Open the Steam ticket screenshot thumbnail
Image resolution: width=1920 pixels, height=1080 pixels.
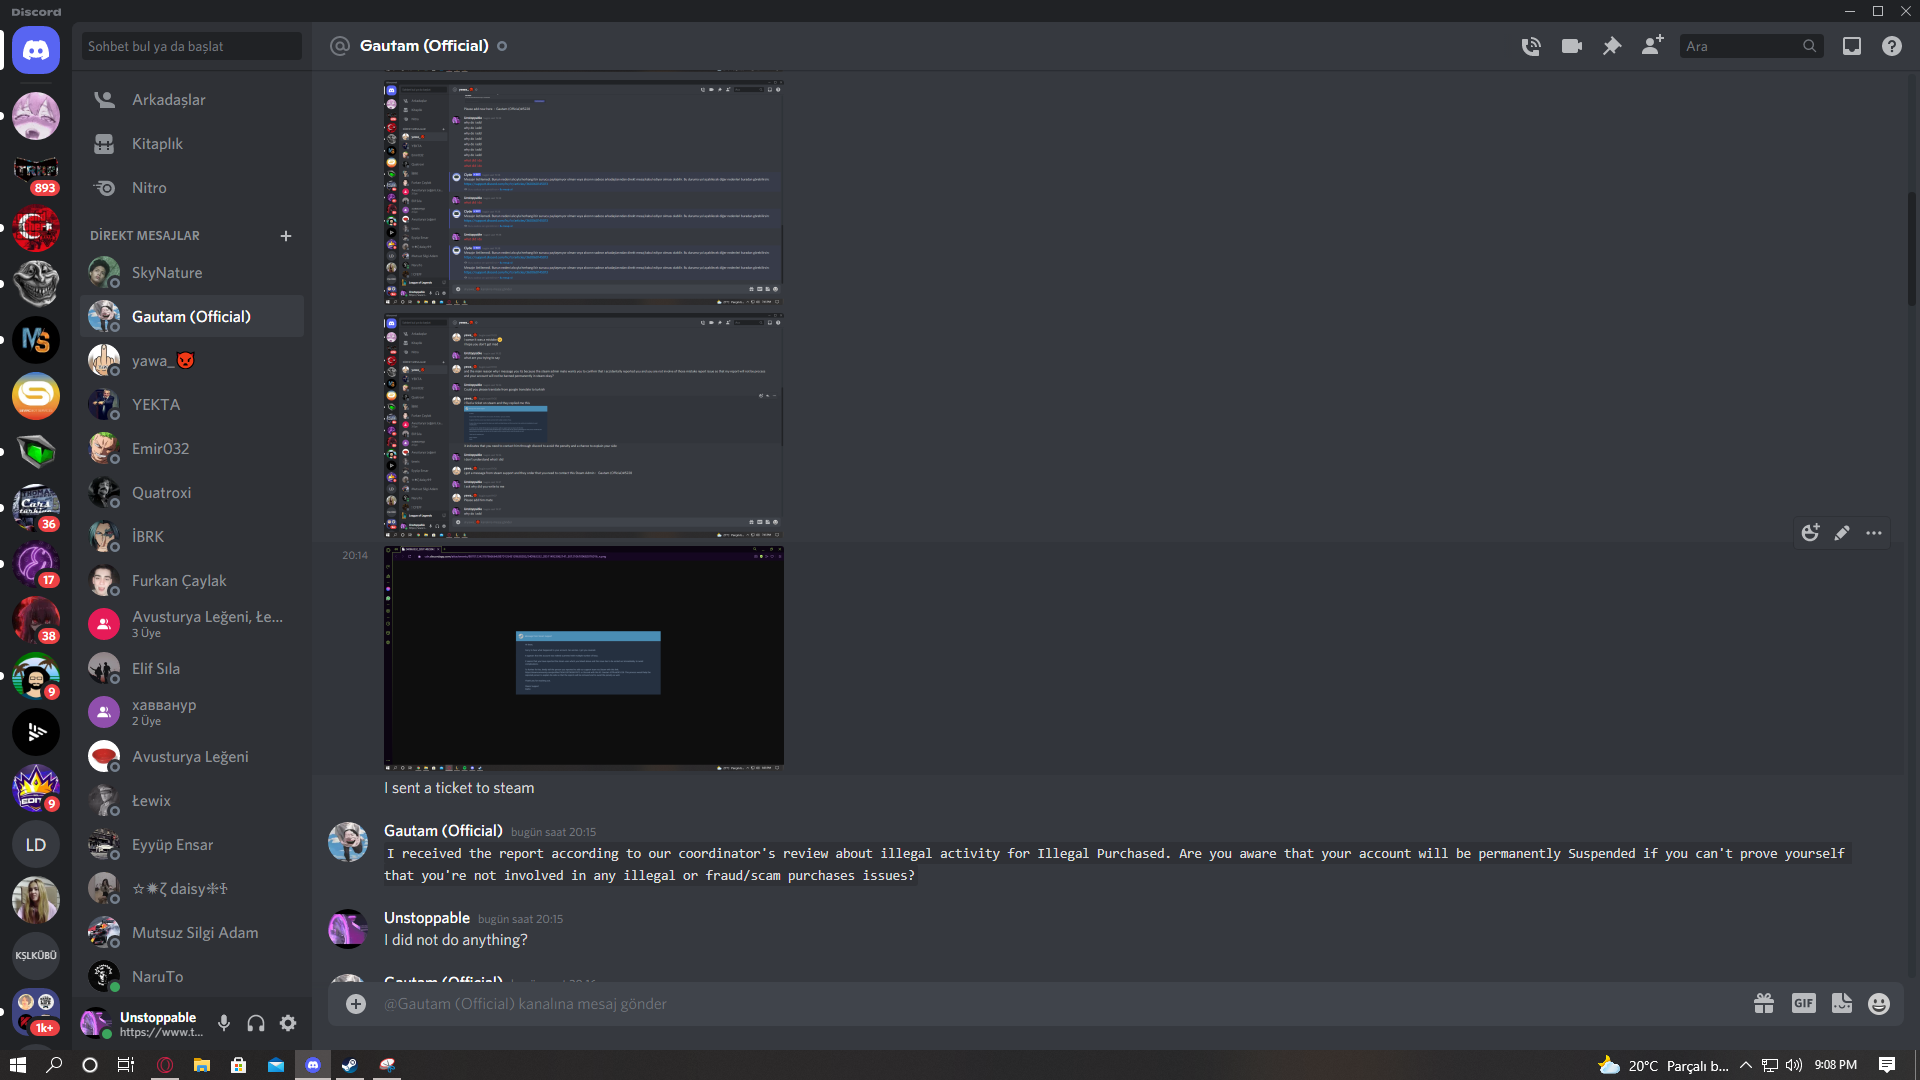pyautogui.click(x=583, y=658)
